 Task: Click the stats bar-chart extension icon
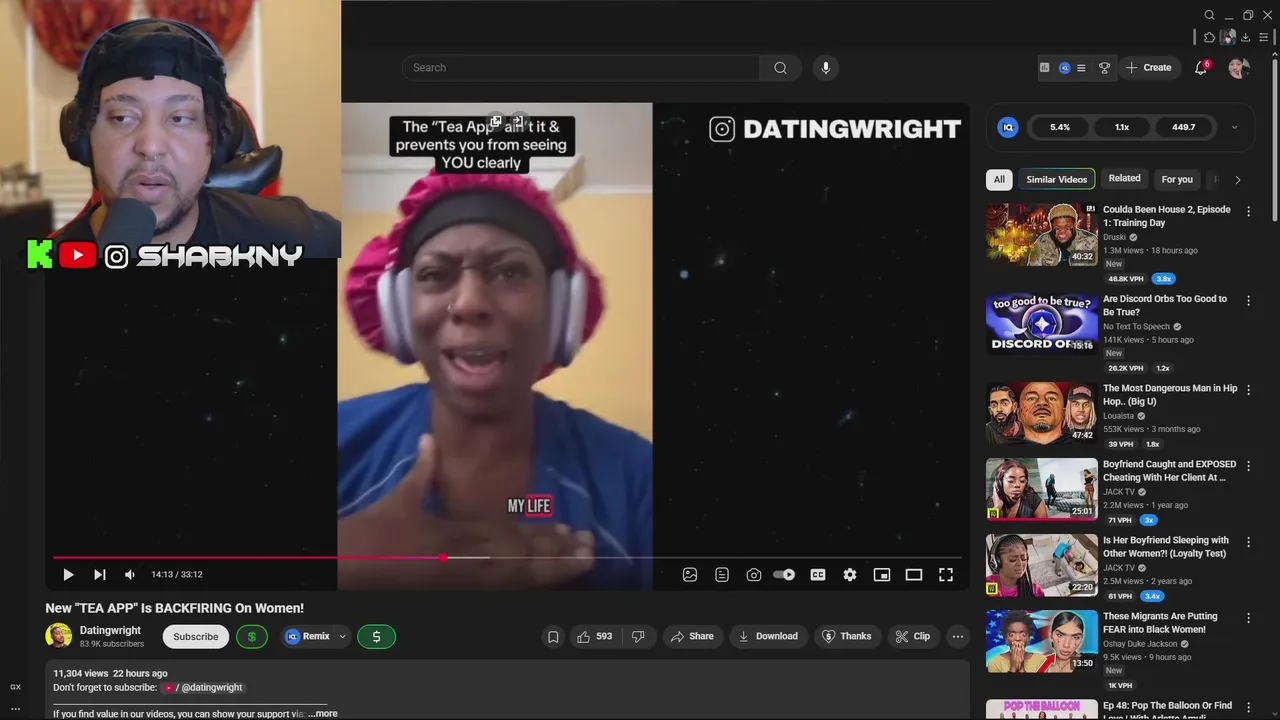pyautogui.click(x=1045, y=68)
